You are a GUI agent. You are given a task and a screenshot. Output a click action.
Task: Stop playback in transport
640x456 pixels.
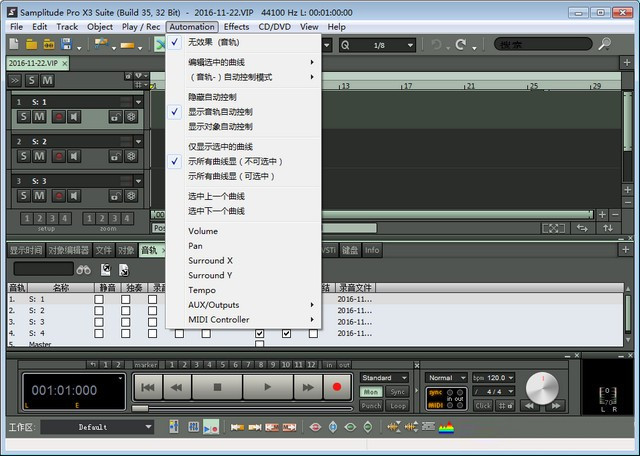(x=217, y=387)
